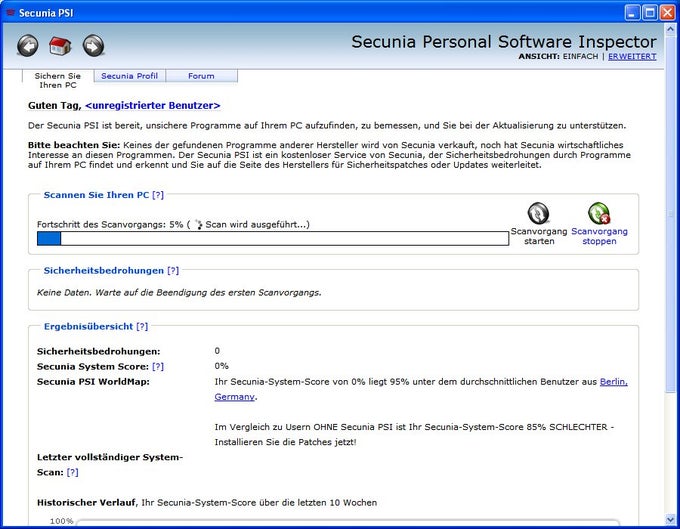Click the scrollbar down arrow
The image size is (680, 529).
[x=669, y=519]
